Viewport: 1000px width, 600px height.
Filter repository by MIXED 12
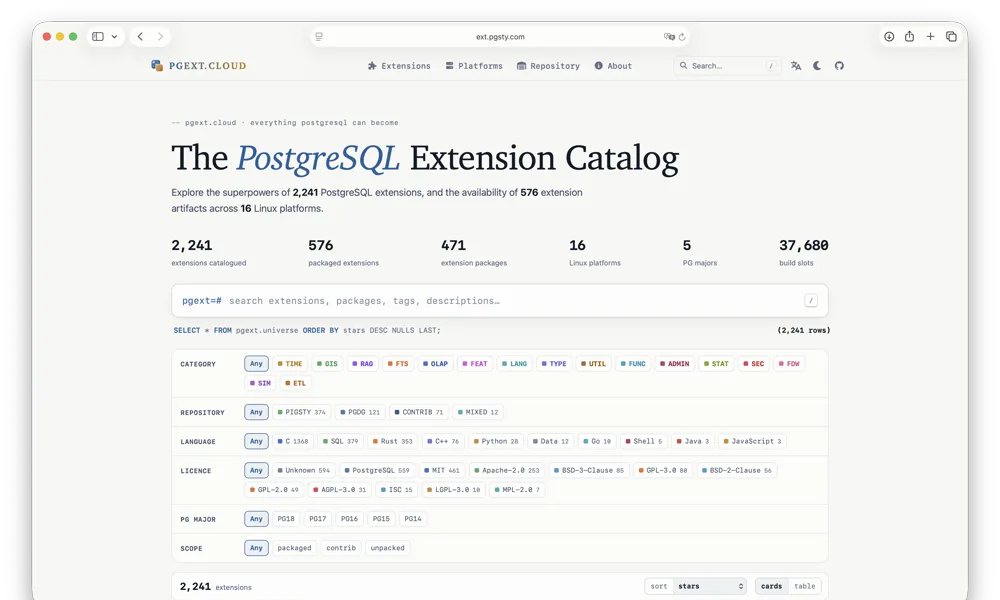click(x=478, y=412)
